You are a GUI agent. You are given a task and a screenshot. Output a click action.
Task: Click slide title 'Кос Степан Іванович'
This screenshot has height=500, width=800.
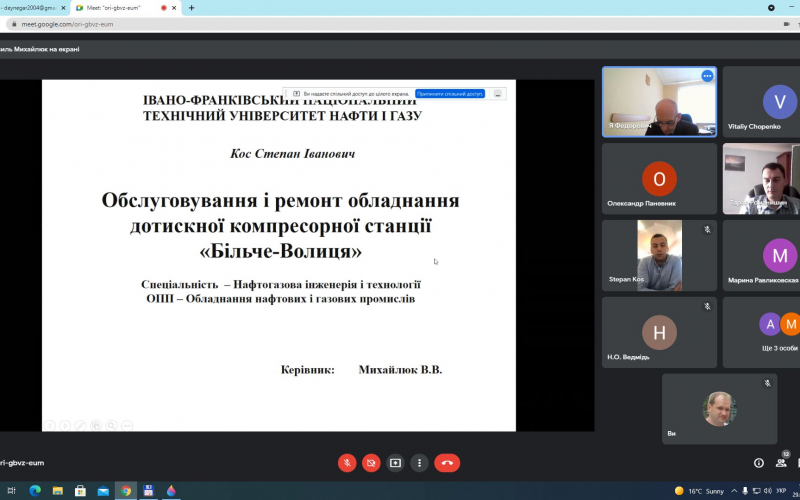[292, 154]
